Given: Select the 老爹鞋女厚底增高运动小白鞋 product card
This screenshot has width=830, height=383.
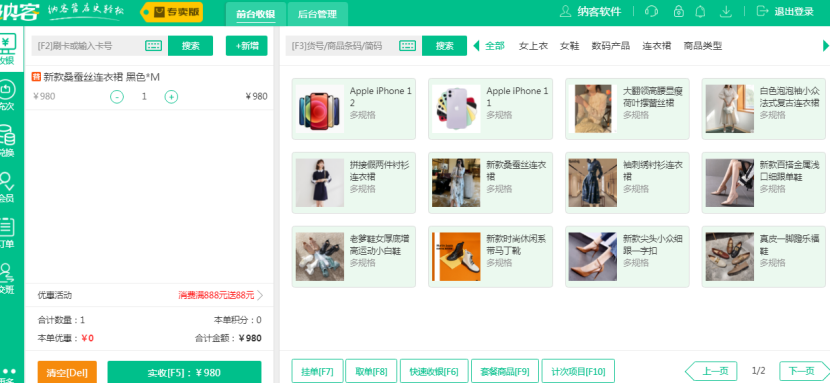Looking at the screenshot, I should [x=354, y=257].
